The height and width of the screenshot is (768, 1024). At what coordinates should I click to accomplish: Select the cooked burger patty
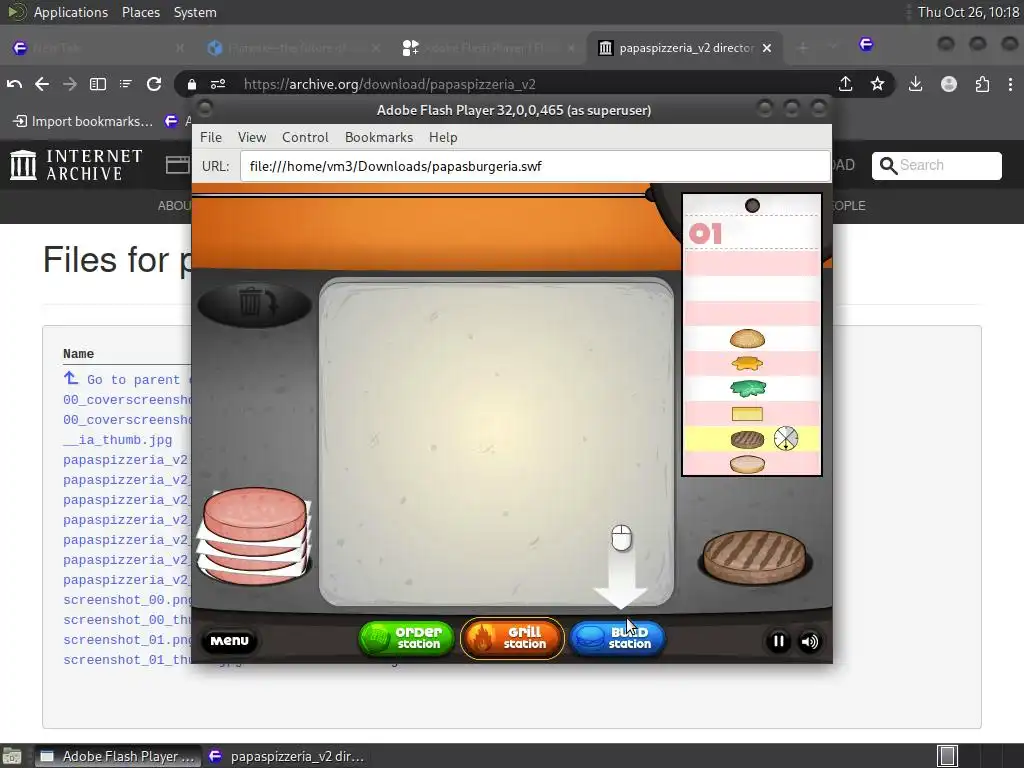754,556
